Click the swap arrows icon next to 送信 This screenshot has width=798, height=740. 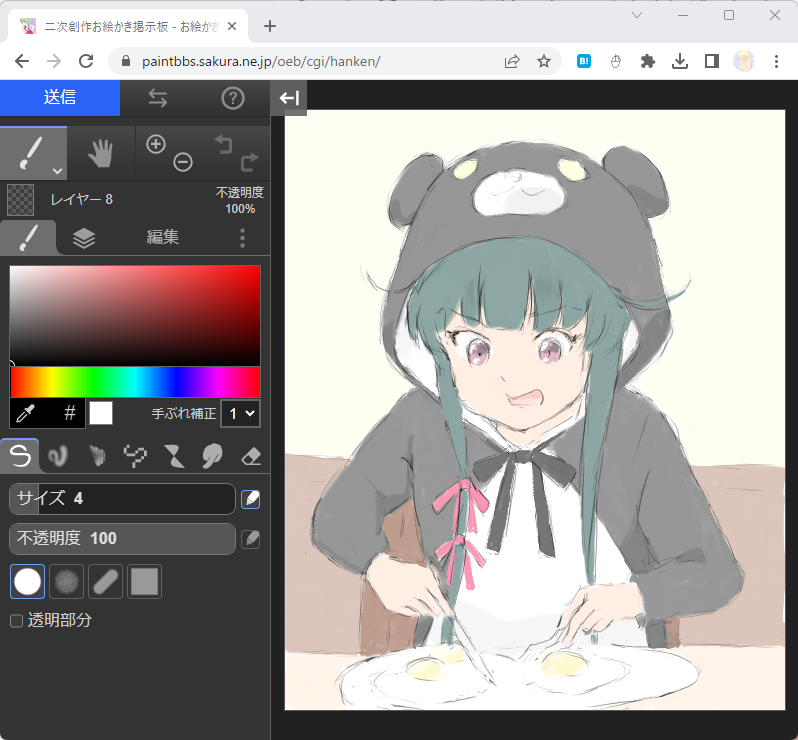[158, 98]
